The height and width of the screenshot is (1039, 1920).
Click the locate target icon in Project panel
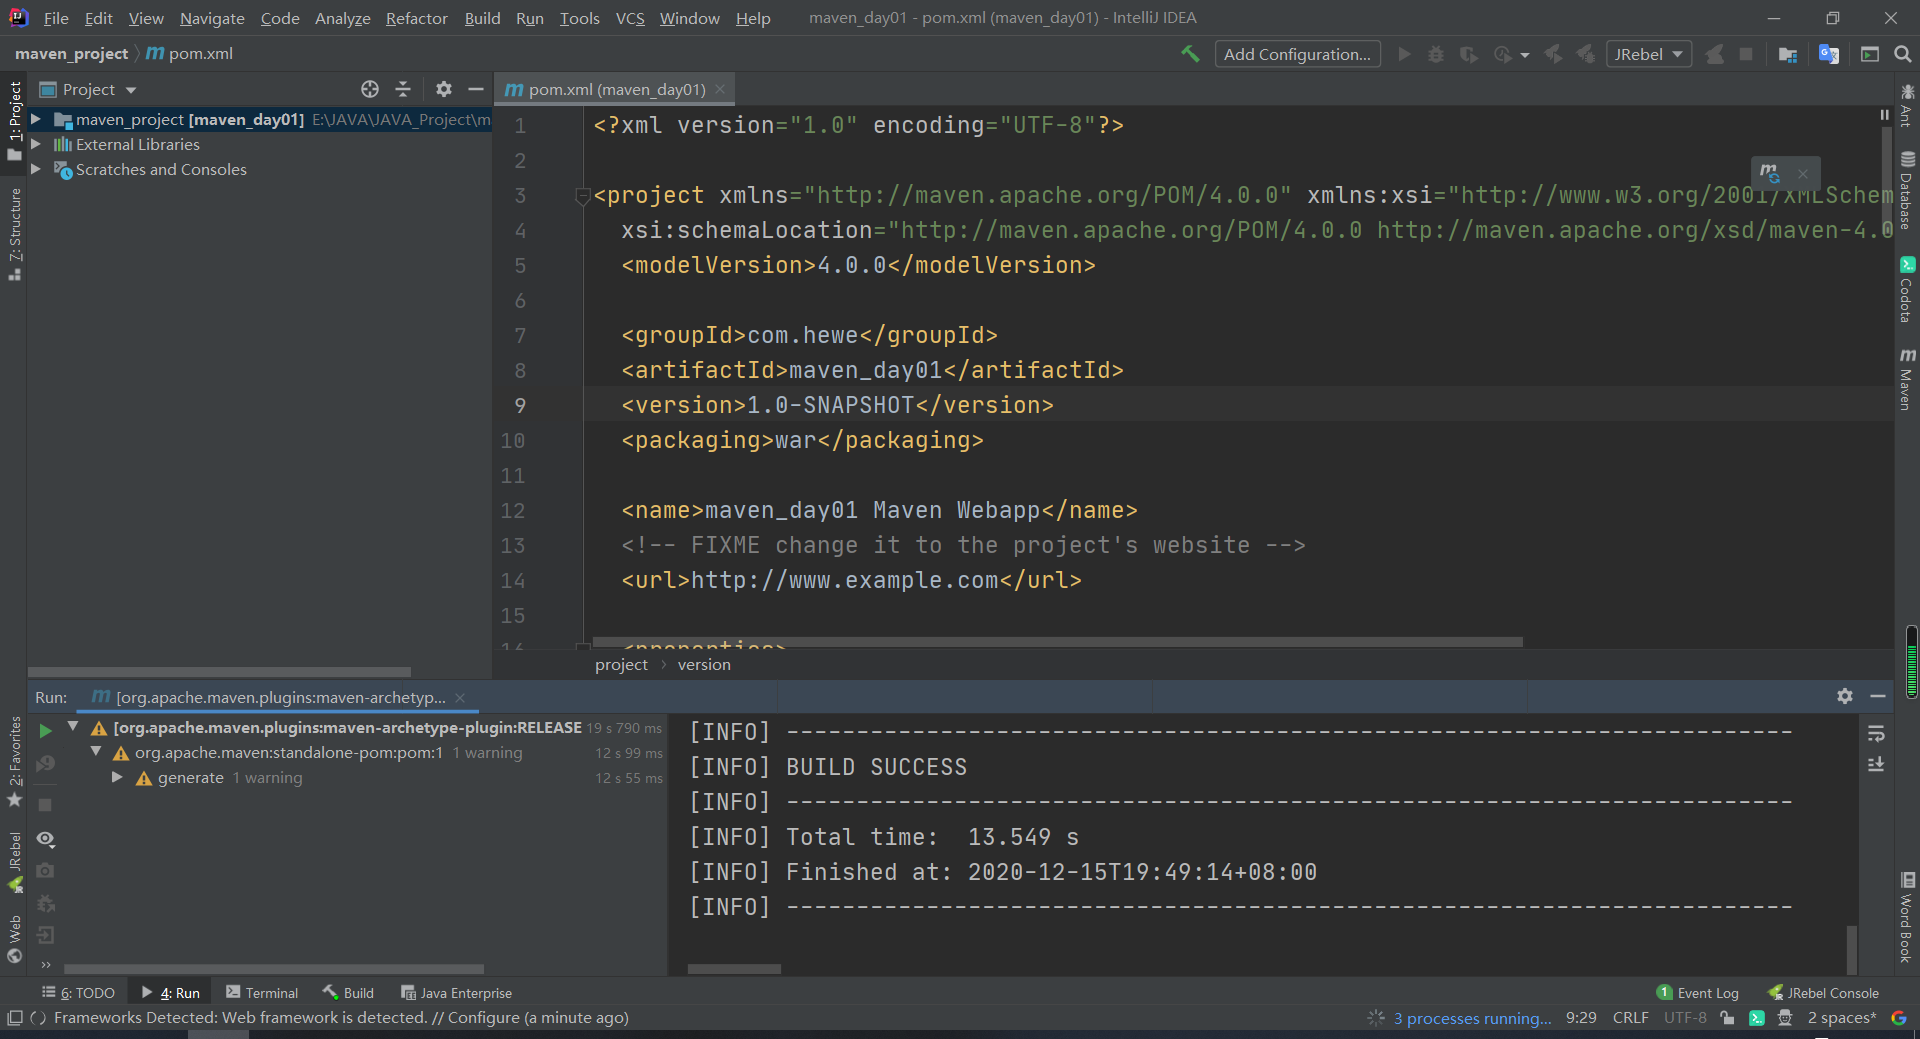(370, 89)
